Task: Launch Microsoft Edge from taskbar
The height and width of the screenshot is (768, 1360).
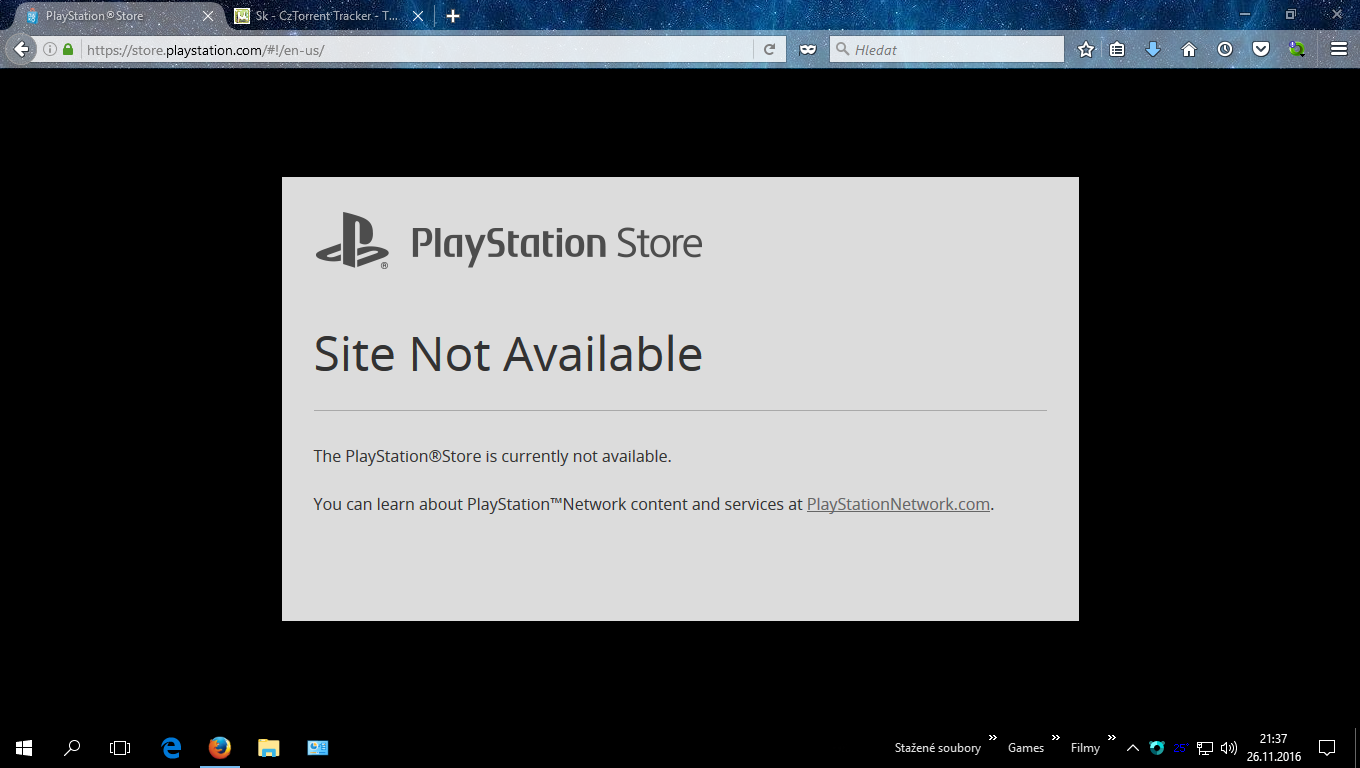Action: pyautogui.click(x=171, y=747)
